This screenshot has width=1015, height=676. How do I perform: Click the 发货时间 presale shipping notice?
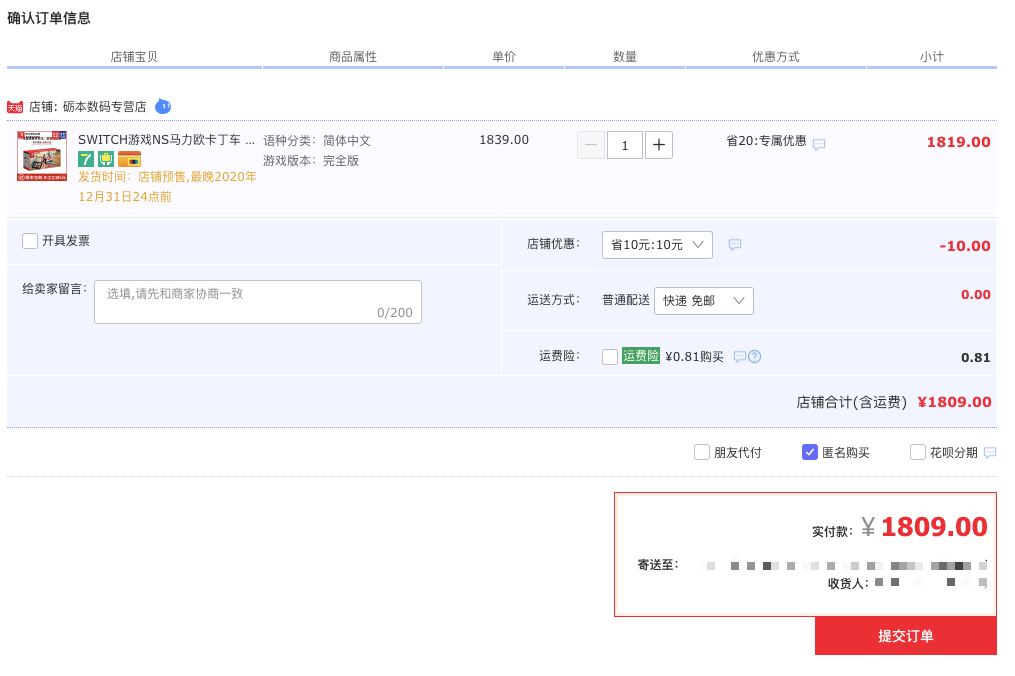click(168, 186)
